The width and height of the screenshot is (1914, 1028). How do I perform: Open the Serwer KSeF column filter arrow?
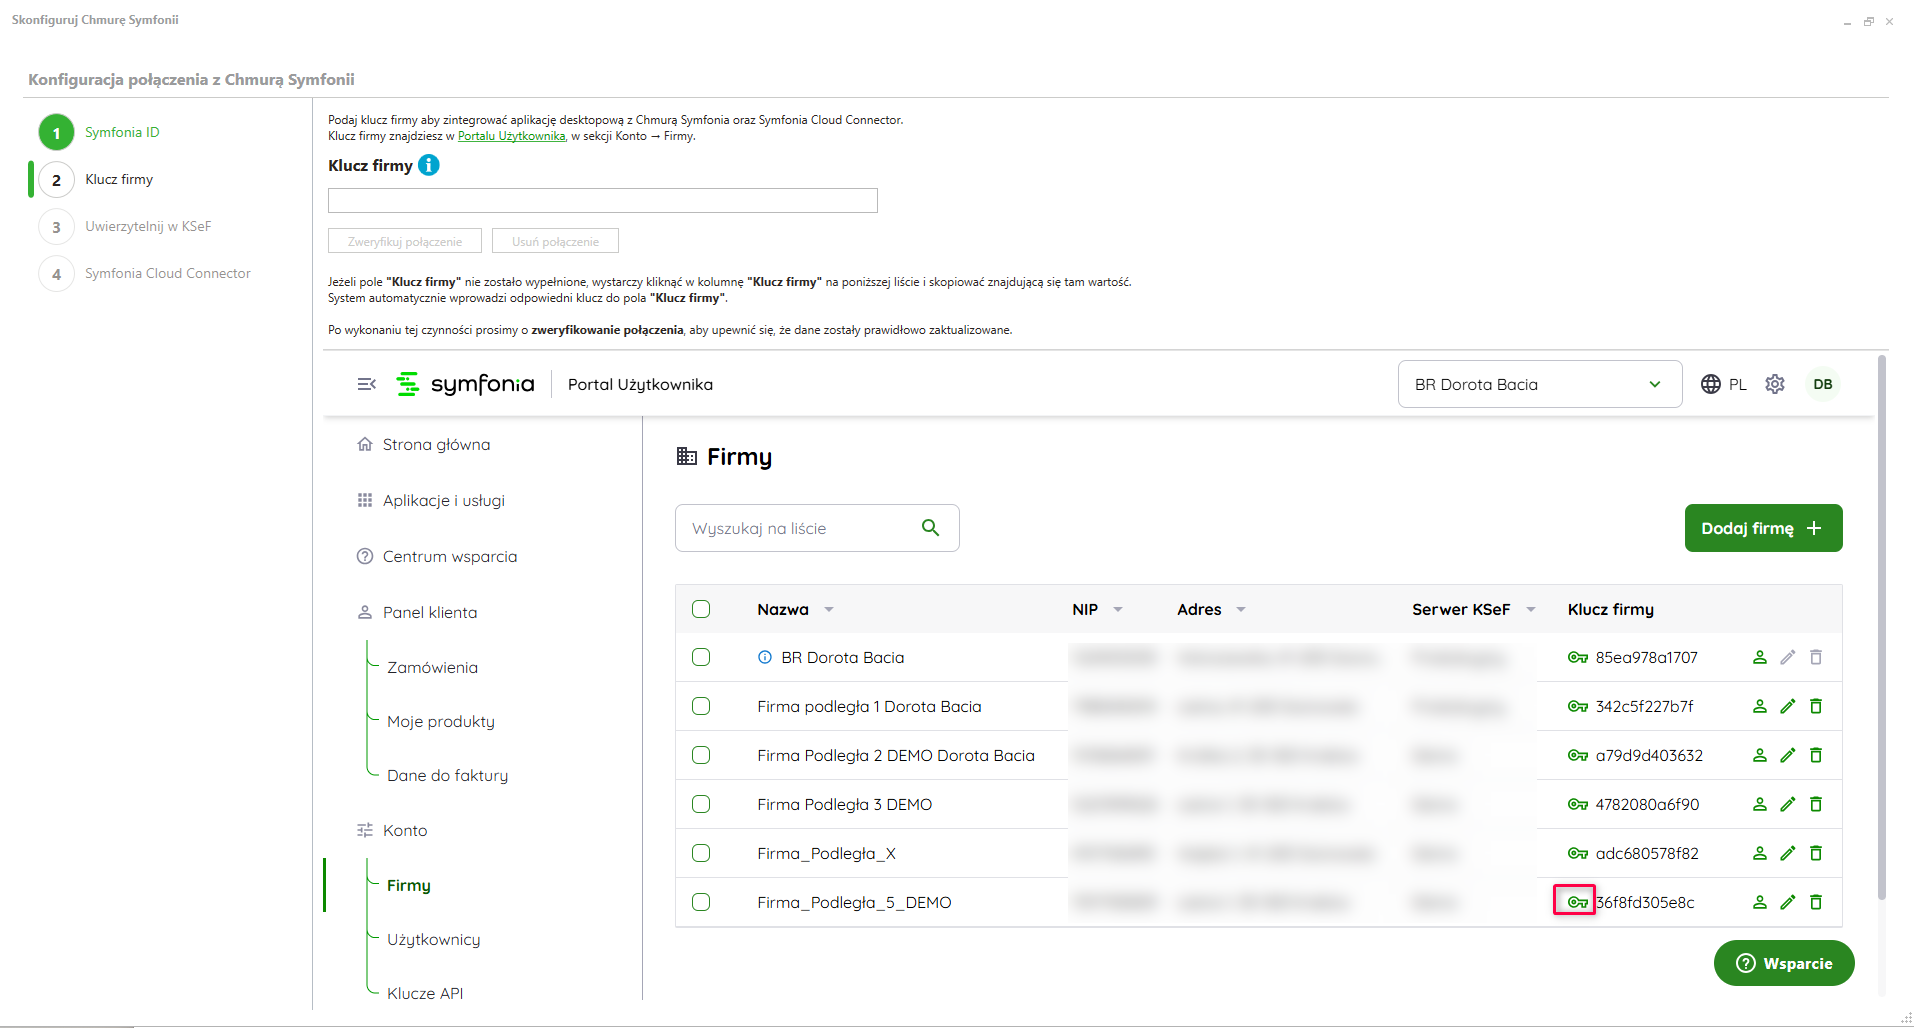coord(1531,609)
